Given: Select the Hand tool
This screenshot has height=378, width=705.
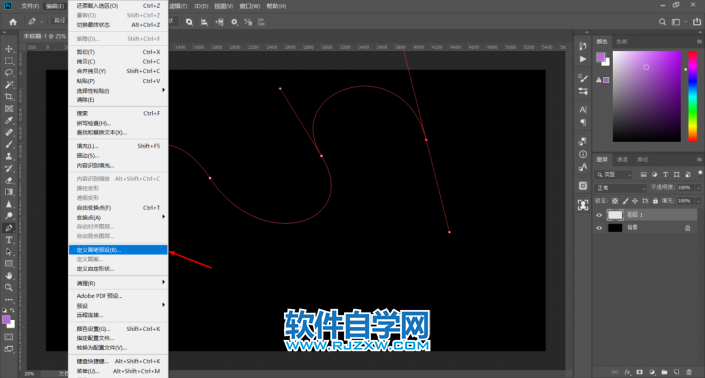Looking at the screenshot, I should click(x=9, y=276).
